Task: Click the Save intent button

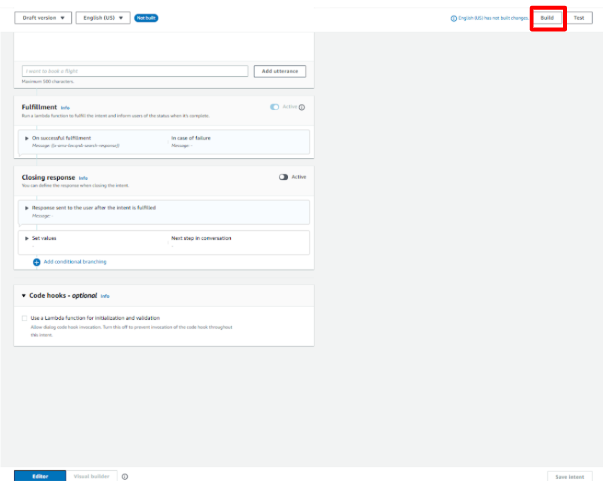Action: 570,477
